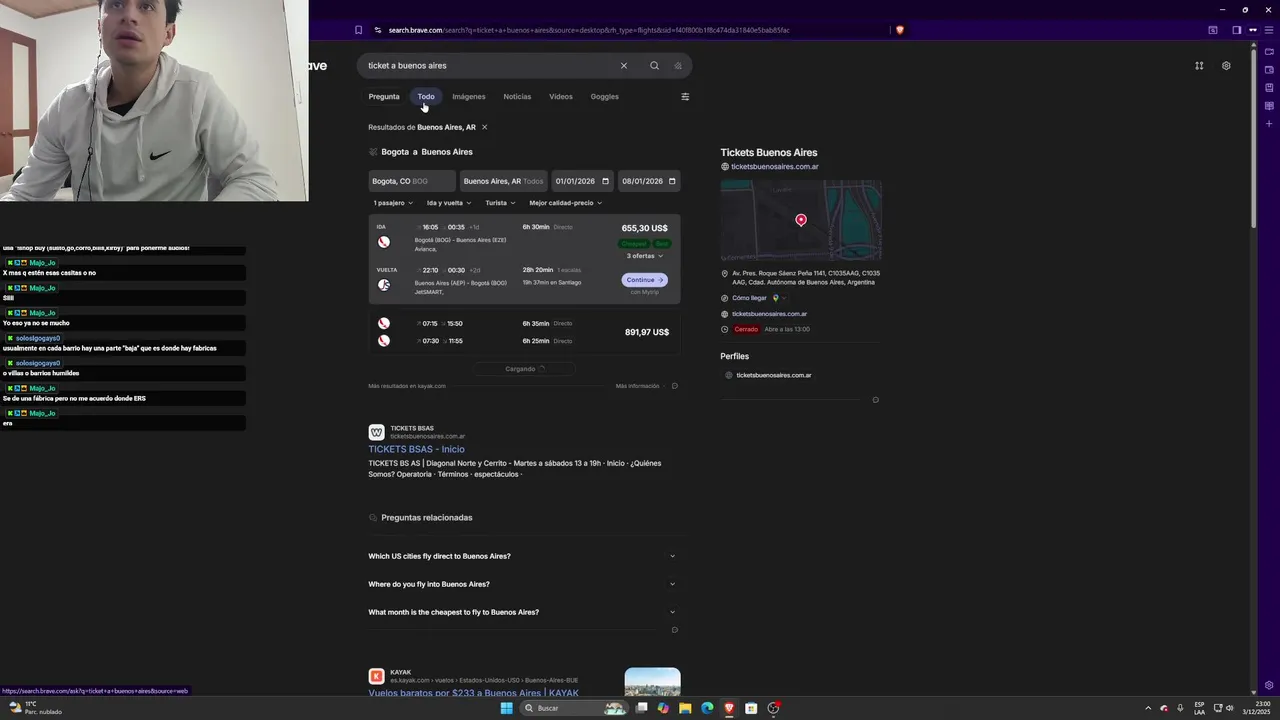The image size is (1280, 720).
Task: Click the AI sparkle icon in search box
Action: 678,66
